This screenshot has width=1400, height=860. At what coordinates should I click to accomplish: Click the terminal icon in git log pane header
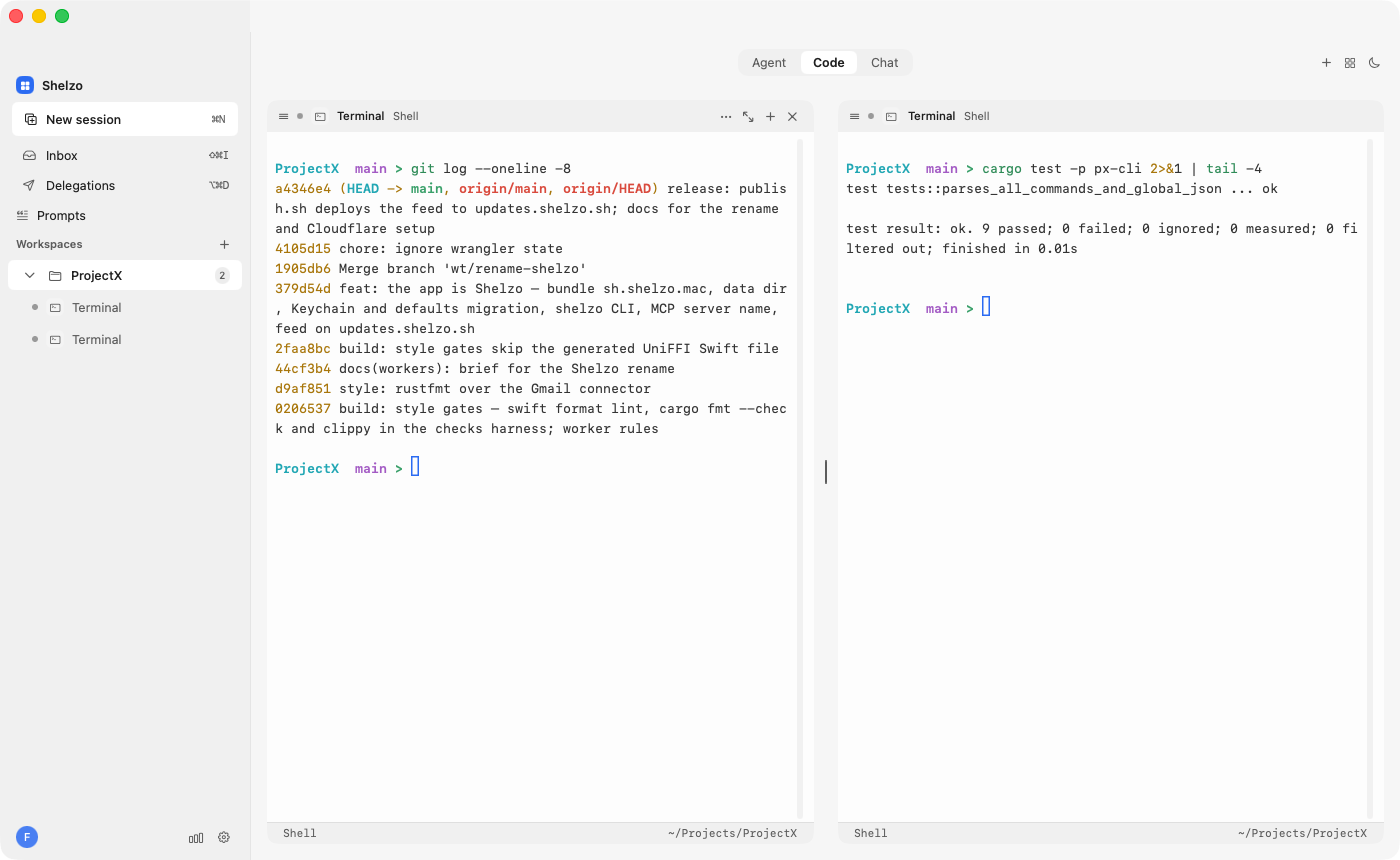[x=320, y=116]
